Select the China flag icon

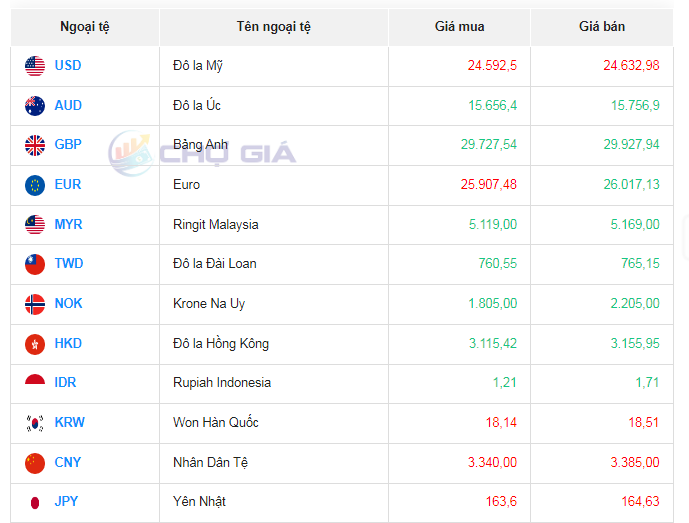coord(35,463)
